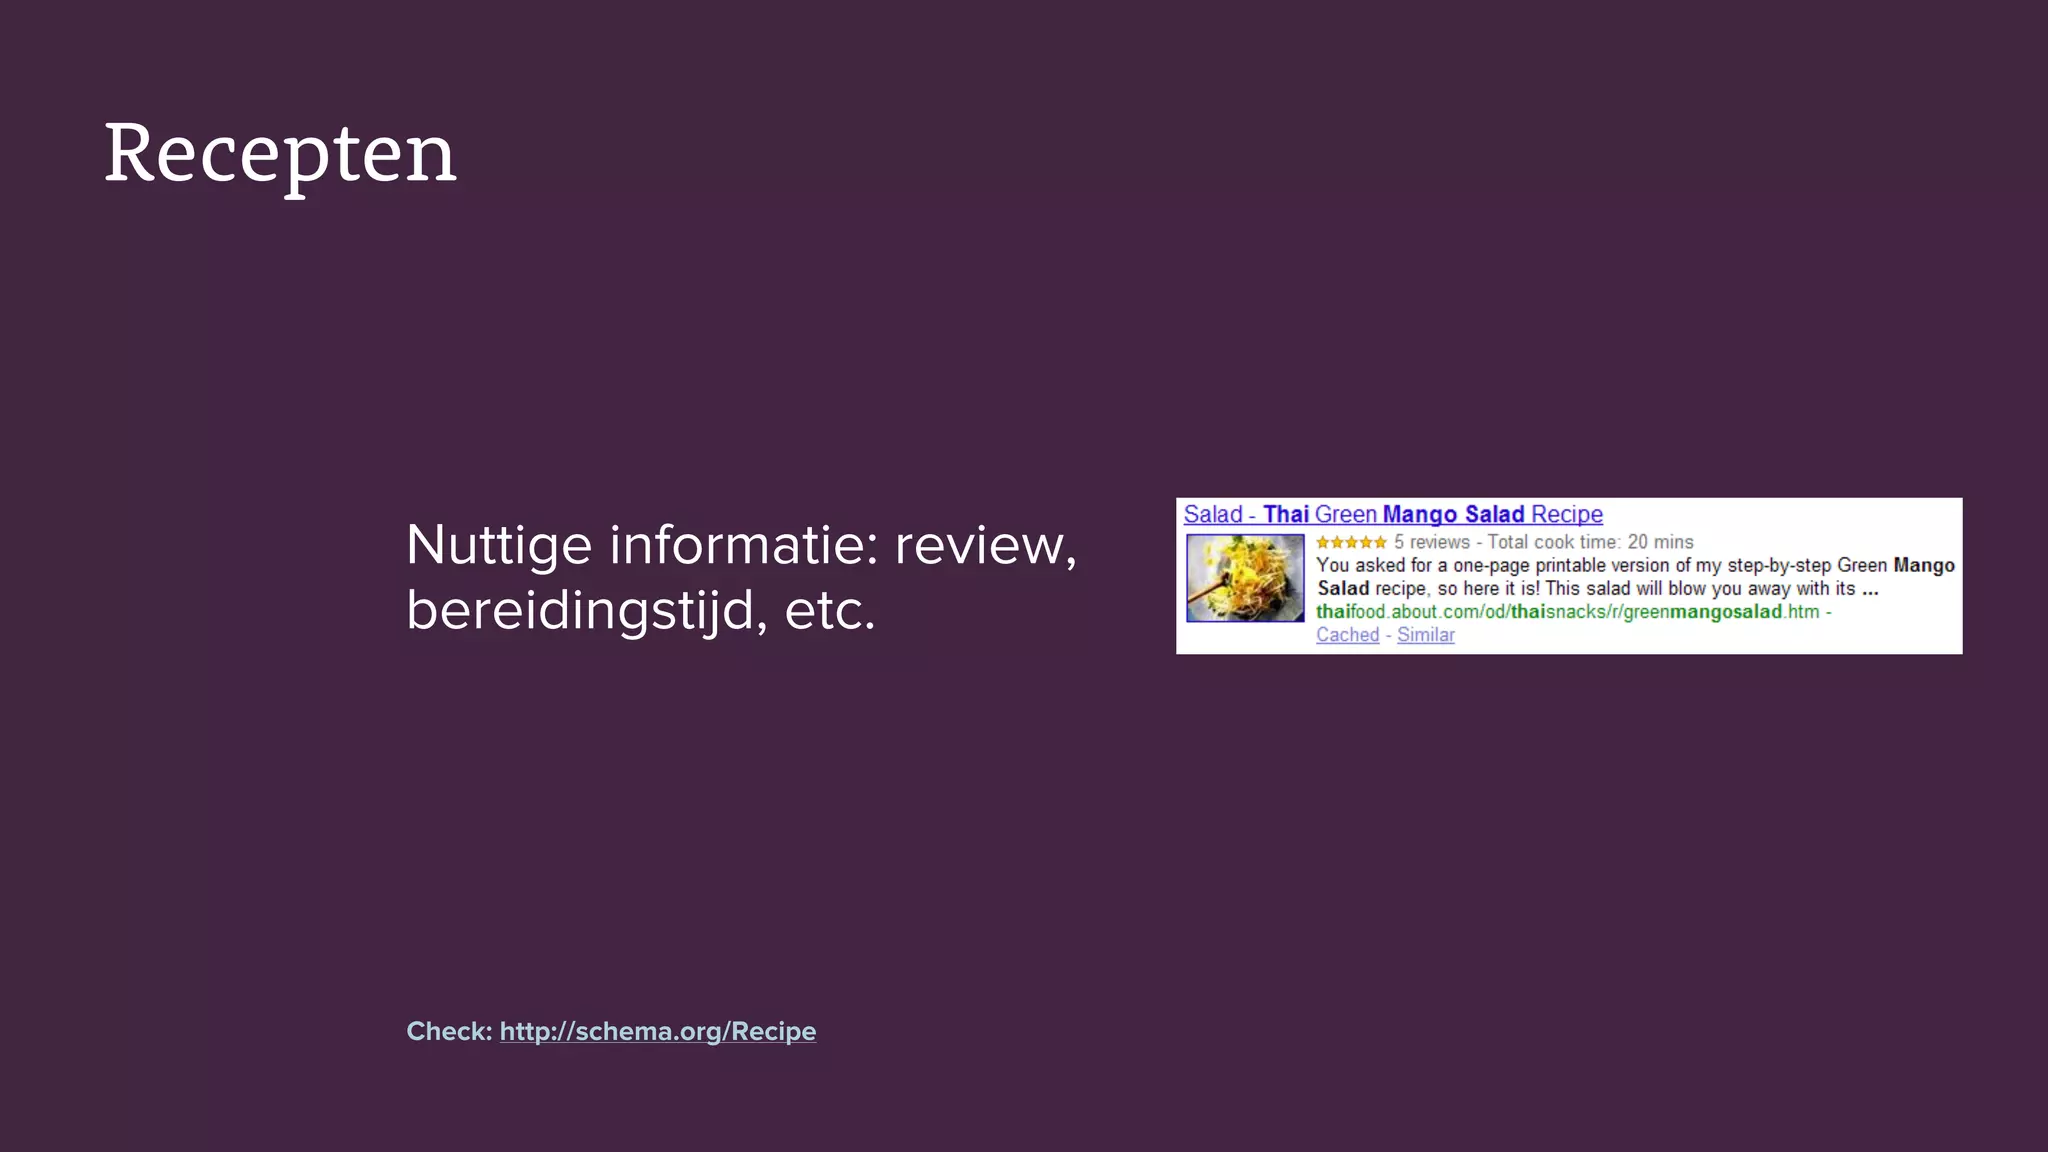Click 'Total cook time: 20 mins' text
The image size is (2048, 1152).
coord(1590,542)
